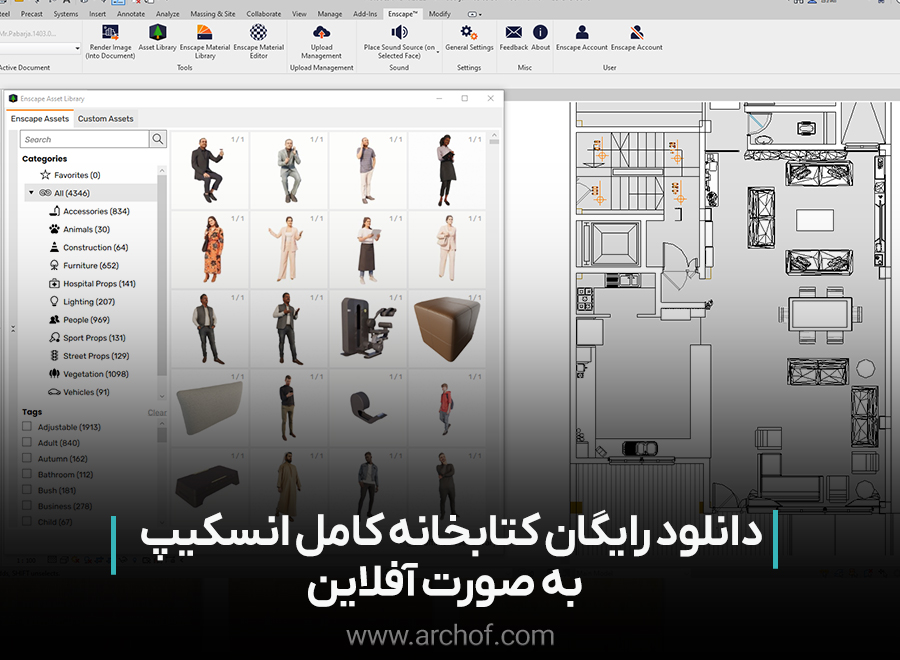Select the seated man in black thumbnail
The width and height of the screenshot is (900, 660).
pos(209,170)
